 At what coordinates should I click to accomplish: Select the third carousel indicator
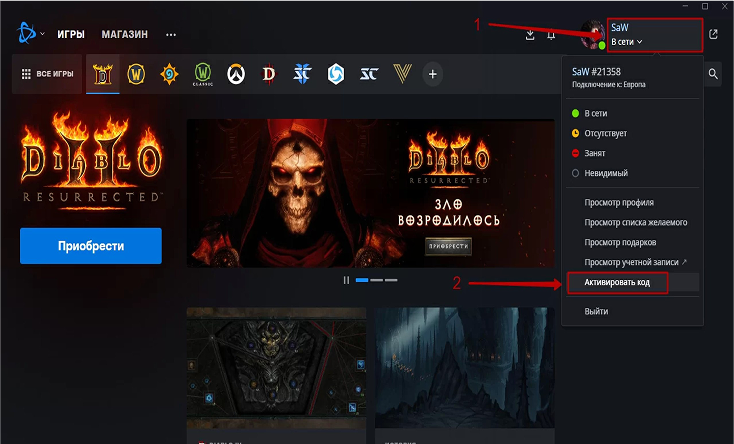tap(391, 280)
